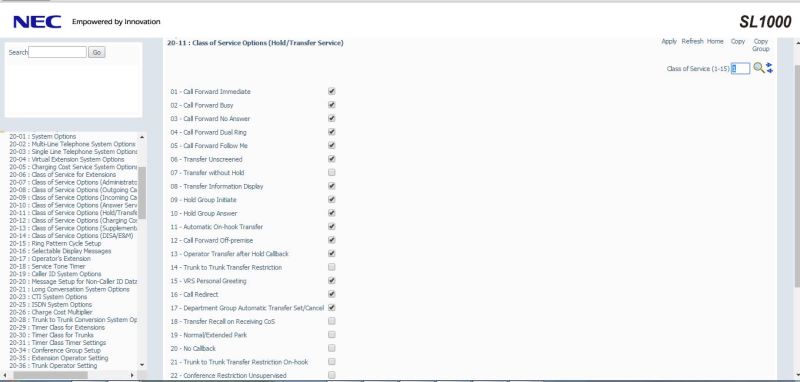This screenshot has width=800, height=382.
Task: Check Trunk to Trunk Transfer Restriction On-hook
Action: coord(332,362)
